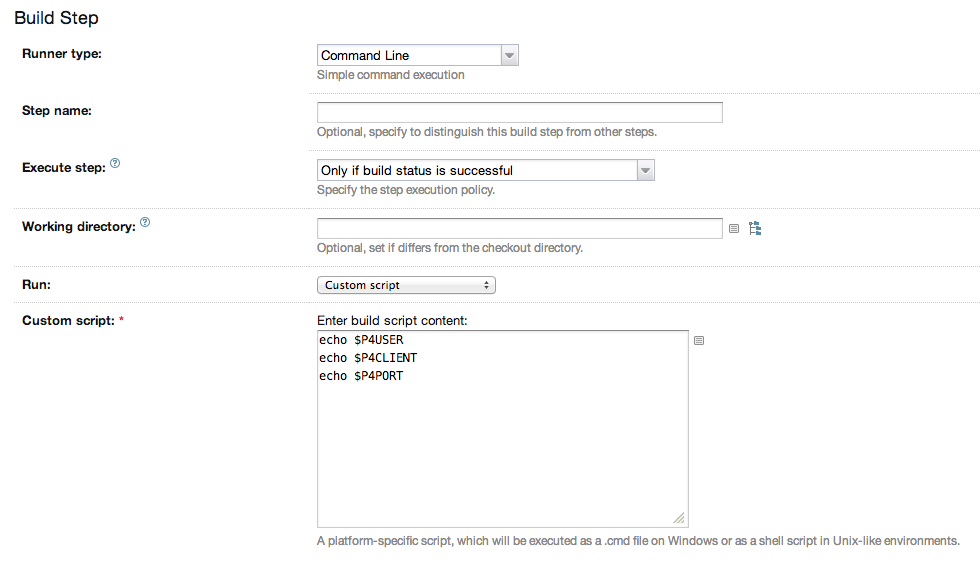The height and width of the screenshot is (570, 980).
Task: Click the 'Runner type:' label
Action: [62, 54]
